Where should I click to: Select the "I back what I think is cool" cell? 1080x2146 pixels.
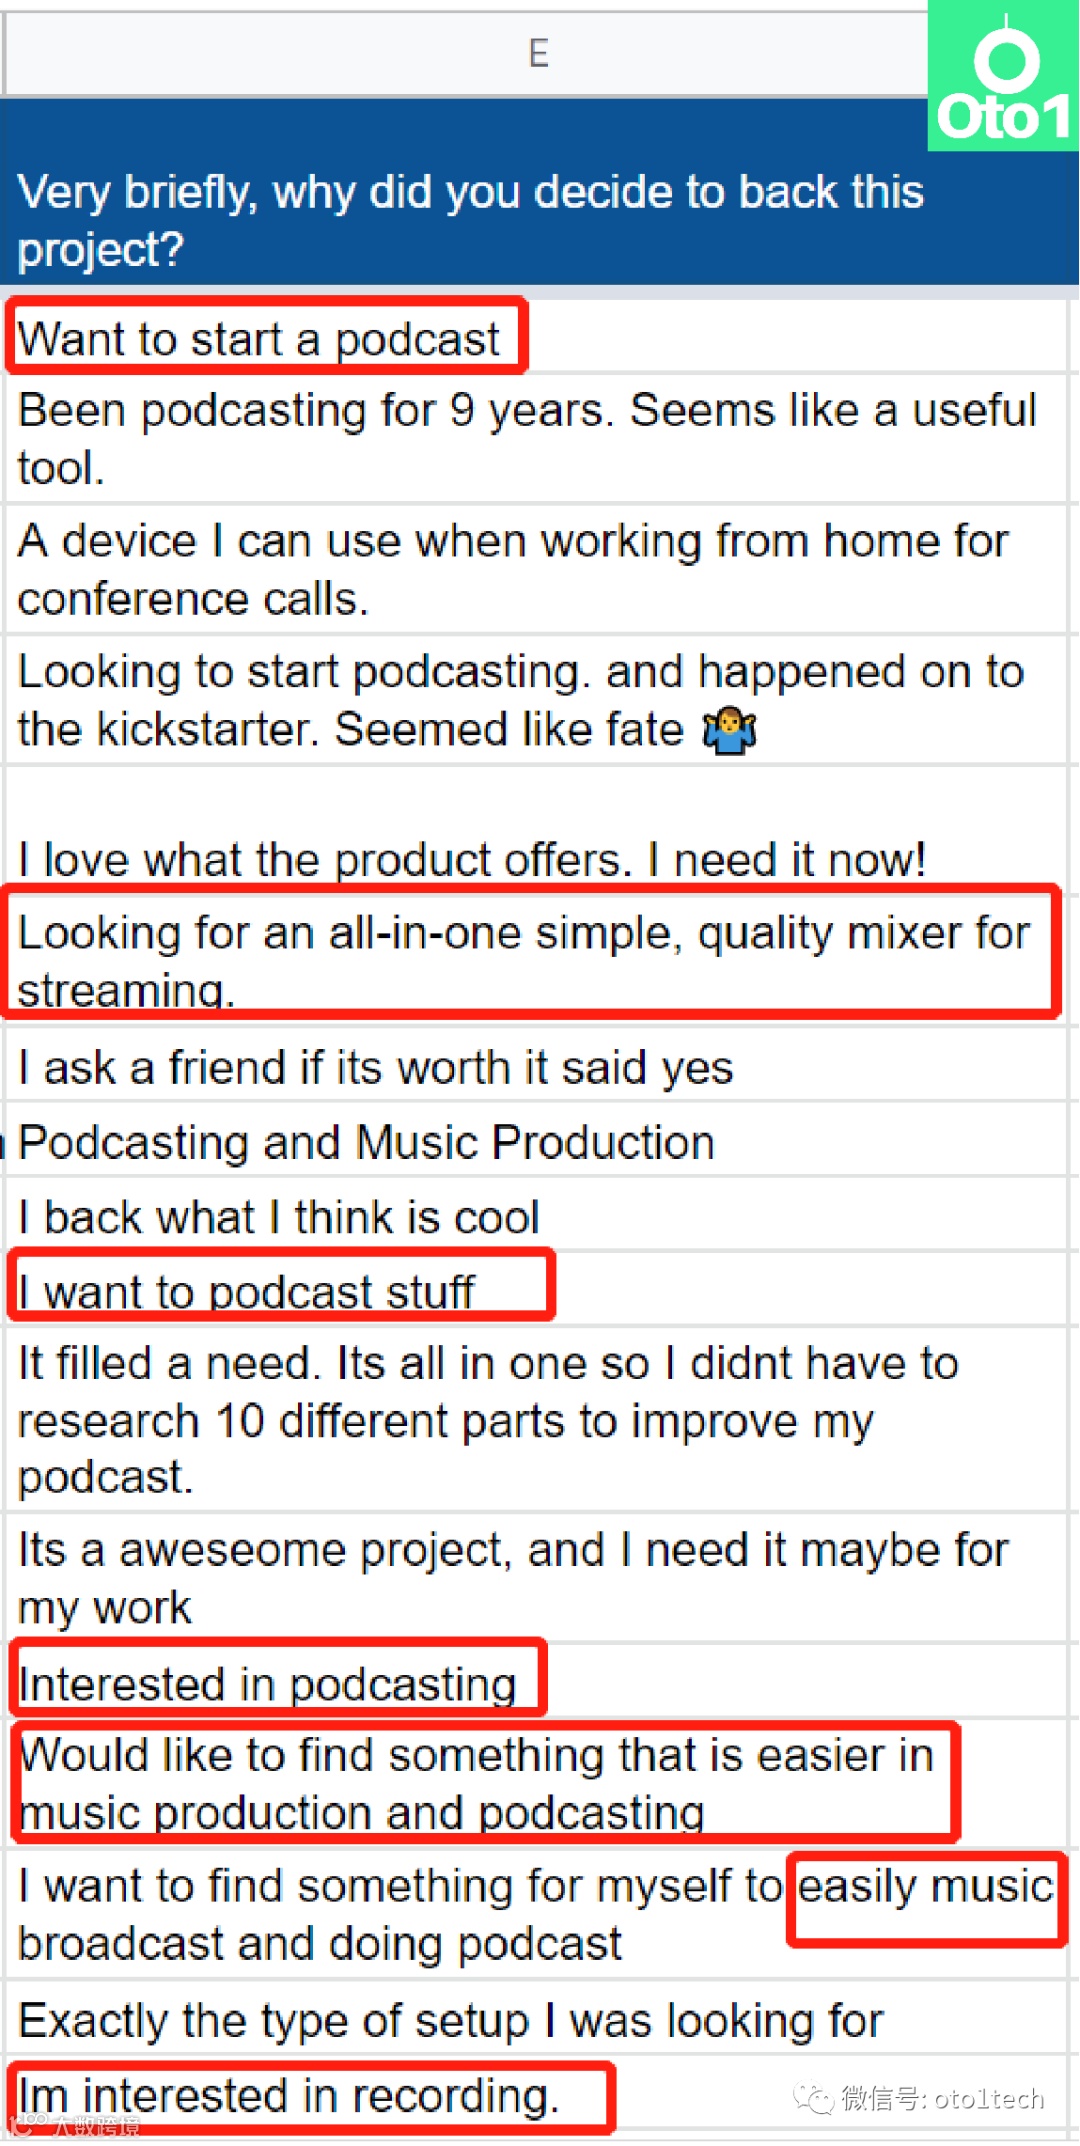(x=279, y=1217)
